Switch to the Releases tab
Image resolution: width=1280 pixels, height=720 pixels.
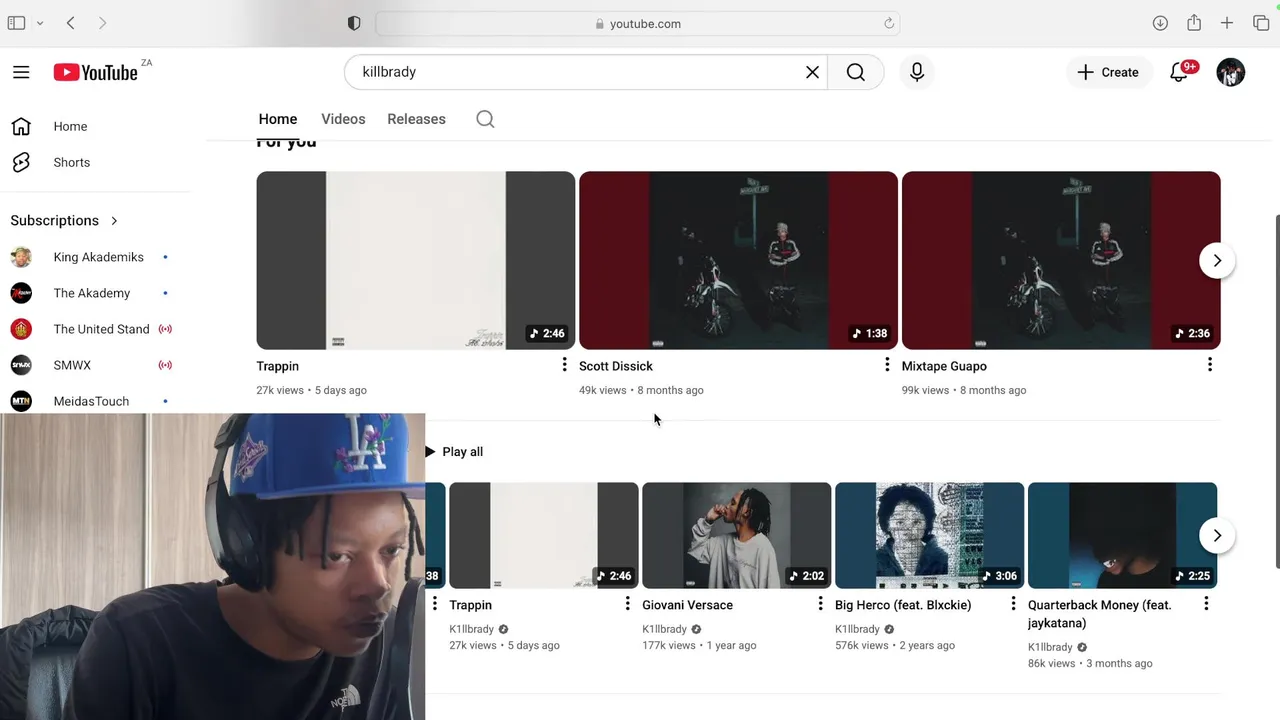click(x=416, y=119)
